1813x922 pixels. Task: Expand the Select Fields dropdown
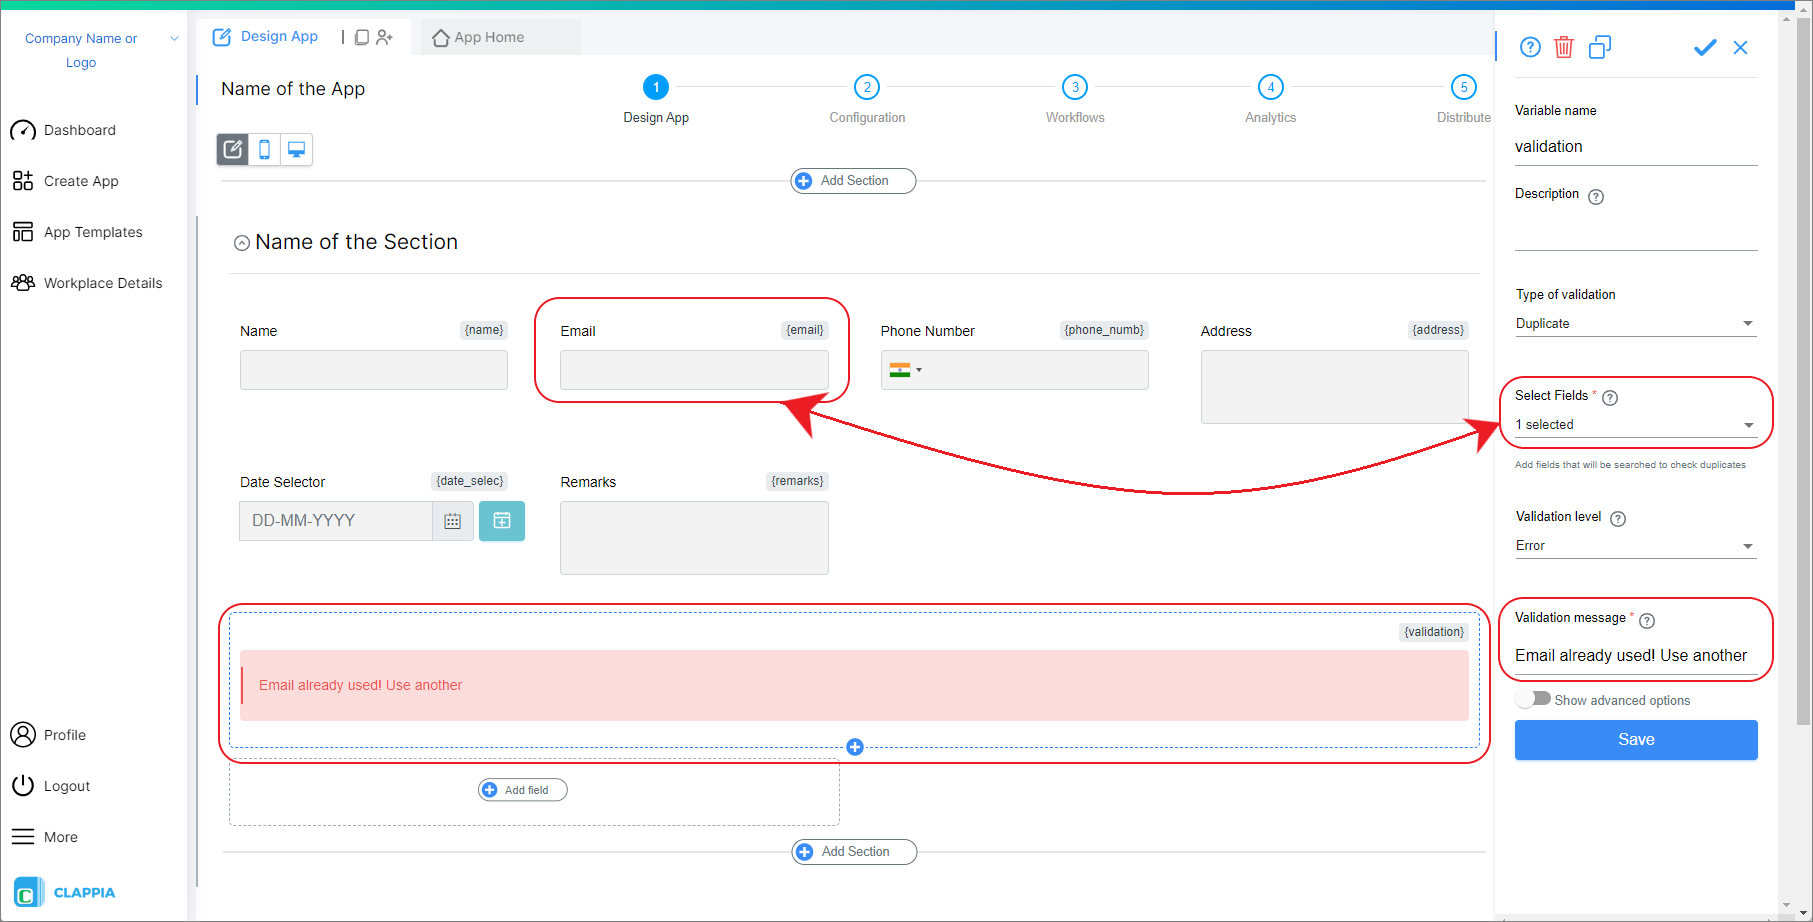pyautogui.click(x=1635, y=424)
